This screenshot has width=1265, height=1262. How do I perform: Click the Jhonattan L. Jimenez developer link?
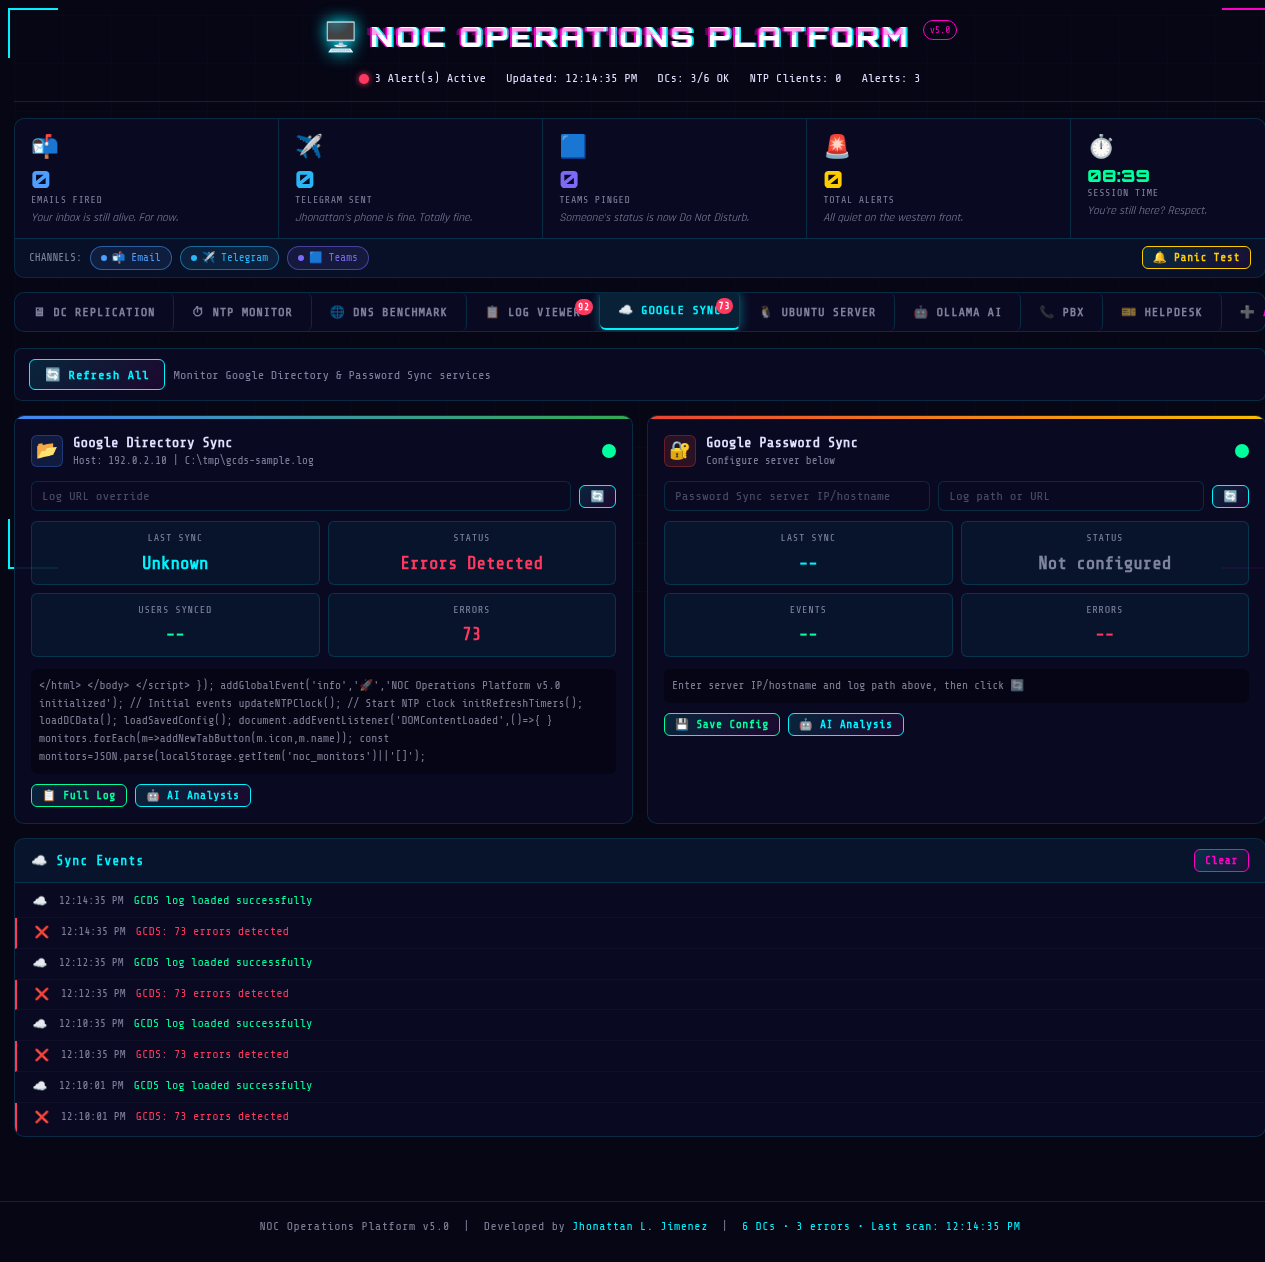640,1227
